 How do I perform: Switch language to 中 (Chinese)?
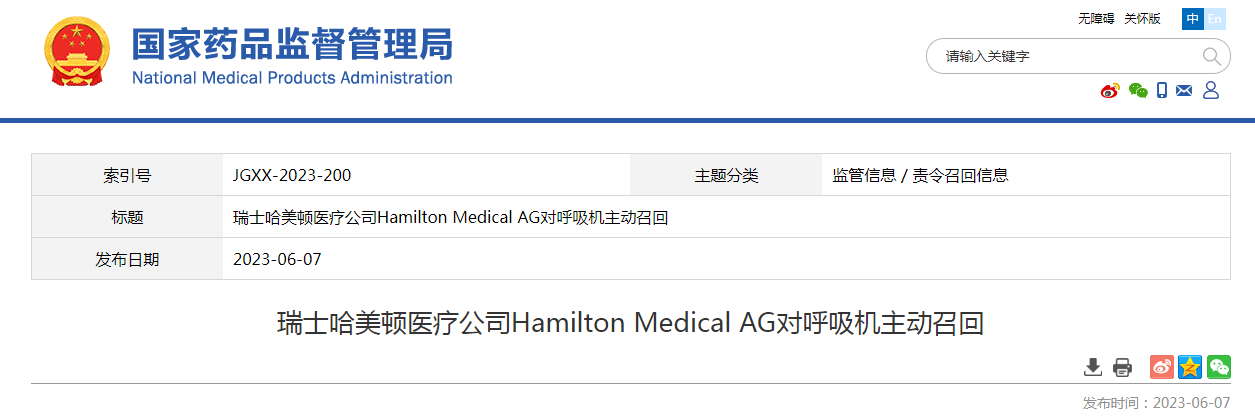pyautogui.click(x=1193, y=19)
